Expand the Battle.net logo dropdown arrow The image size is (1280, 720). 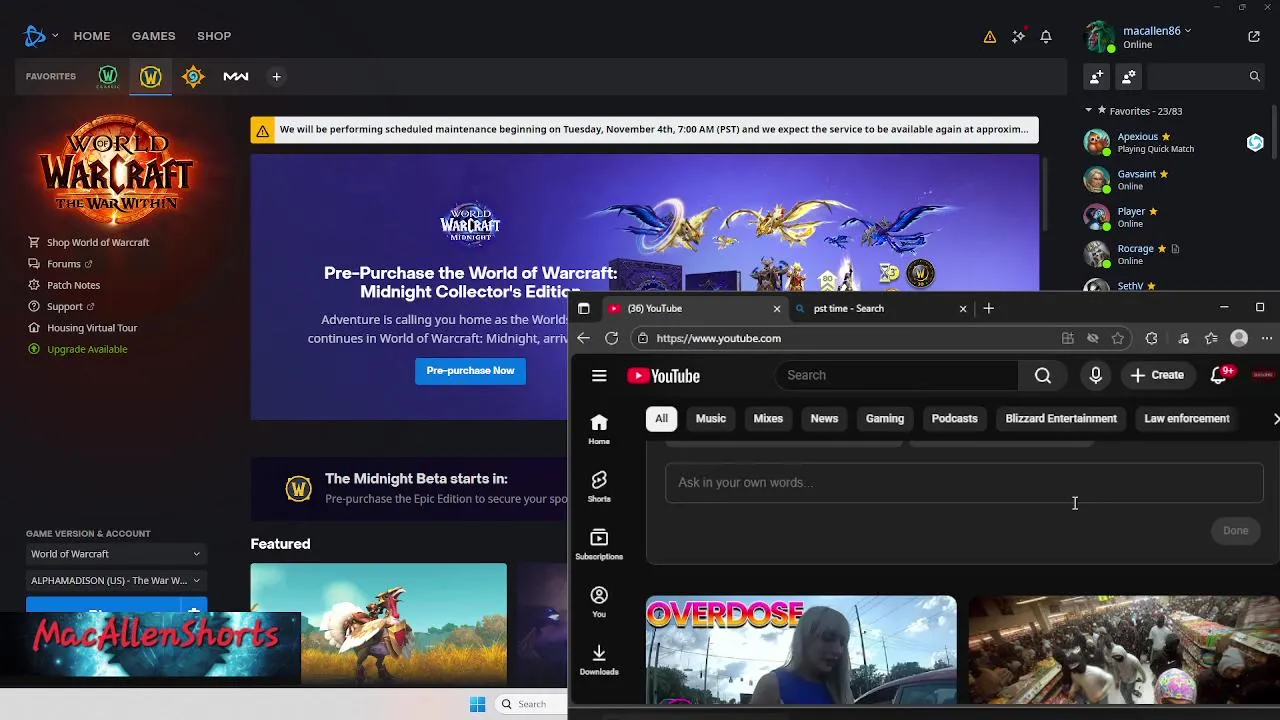pyautogui.click(x=55, y=36)
